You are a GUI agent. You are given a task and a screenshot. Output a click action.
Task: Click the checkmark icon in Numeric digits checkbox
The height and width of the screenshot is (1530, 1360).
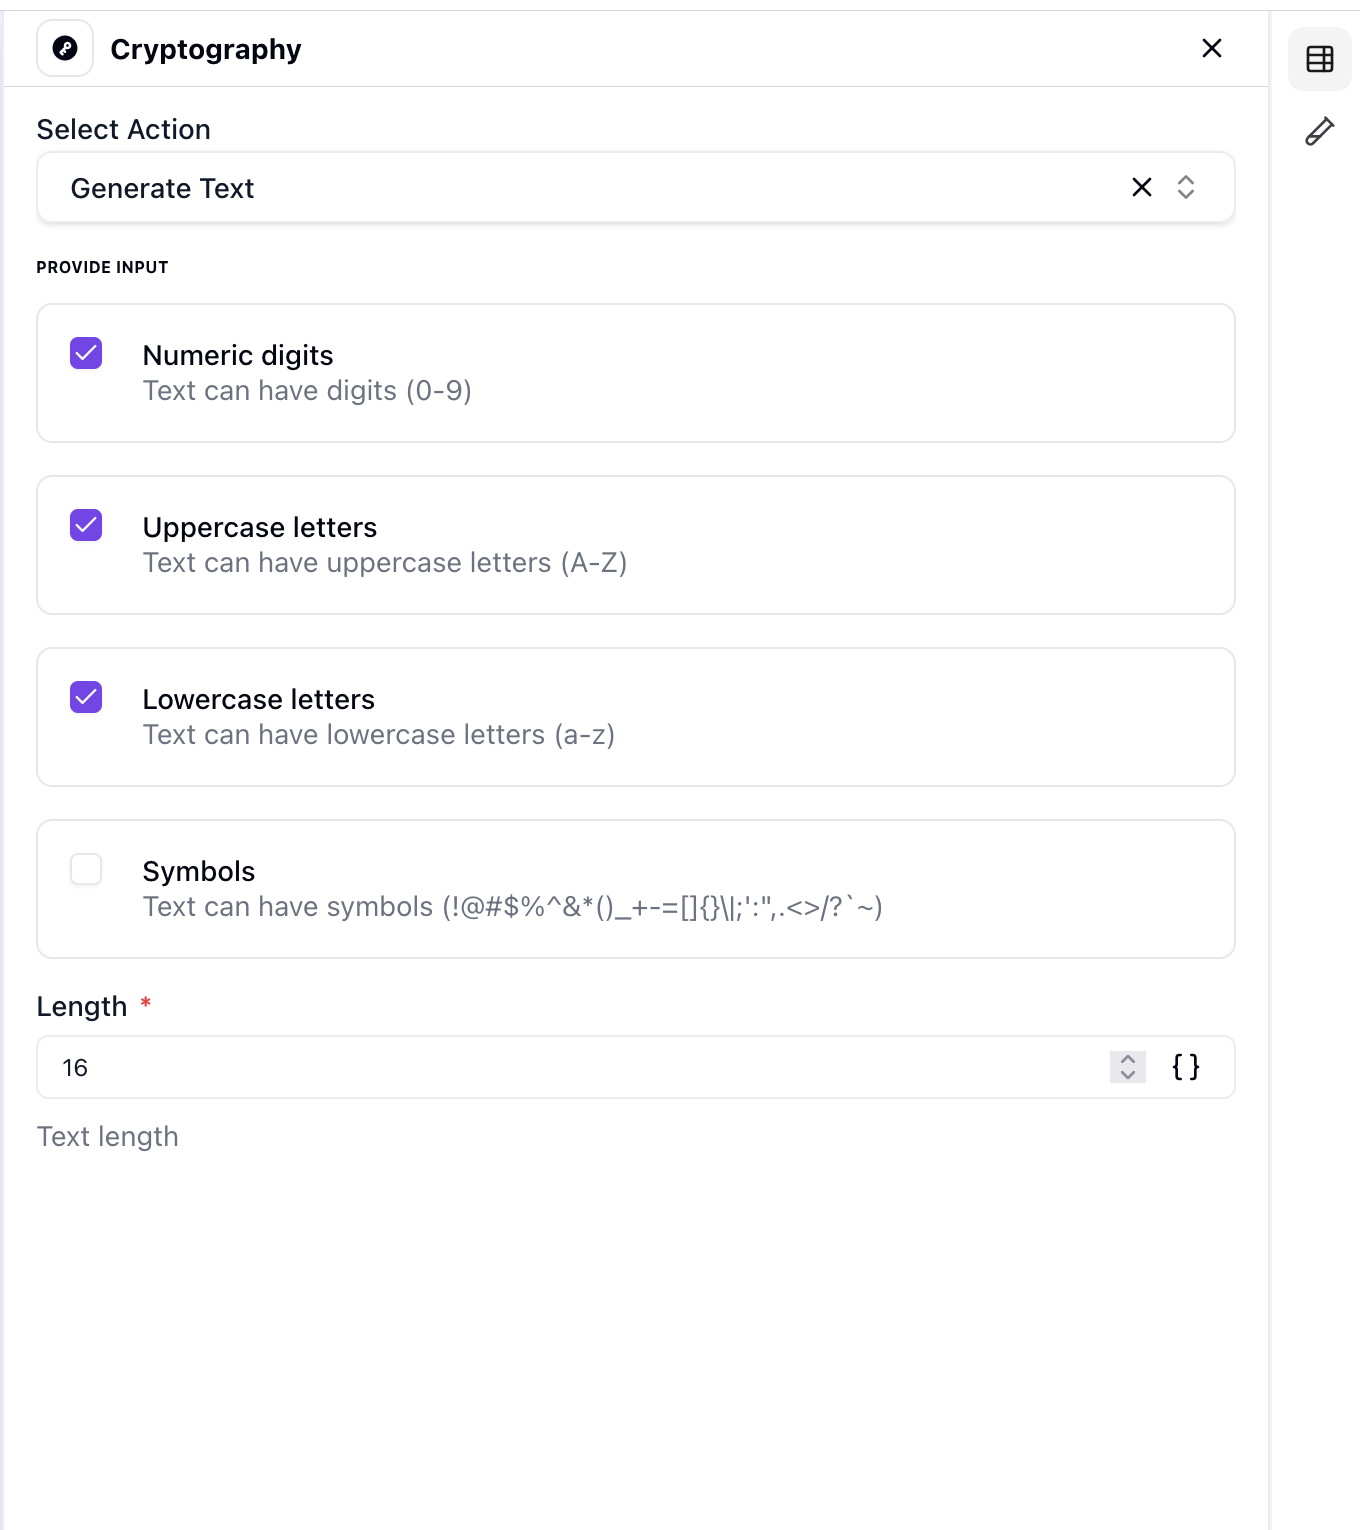[85, 353]
